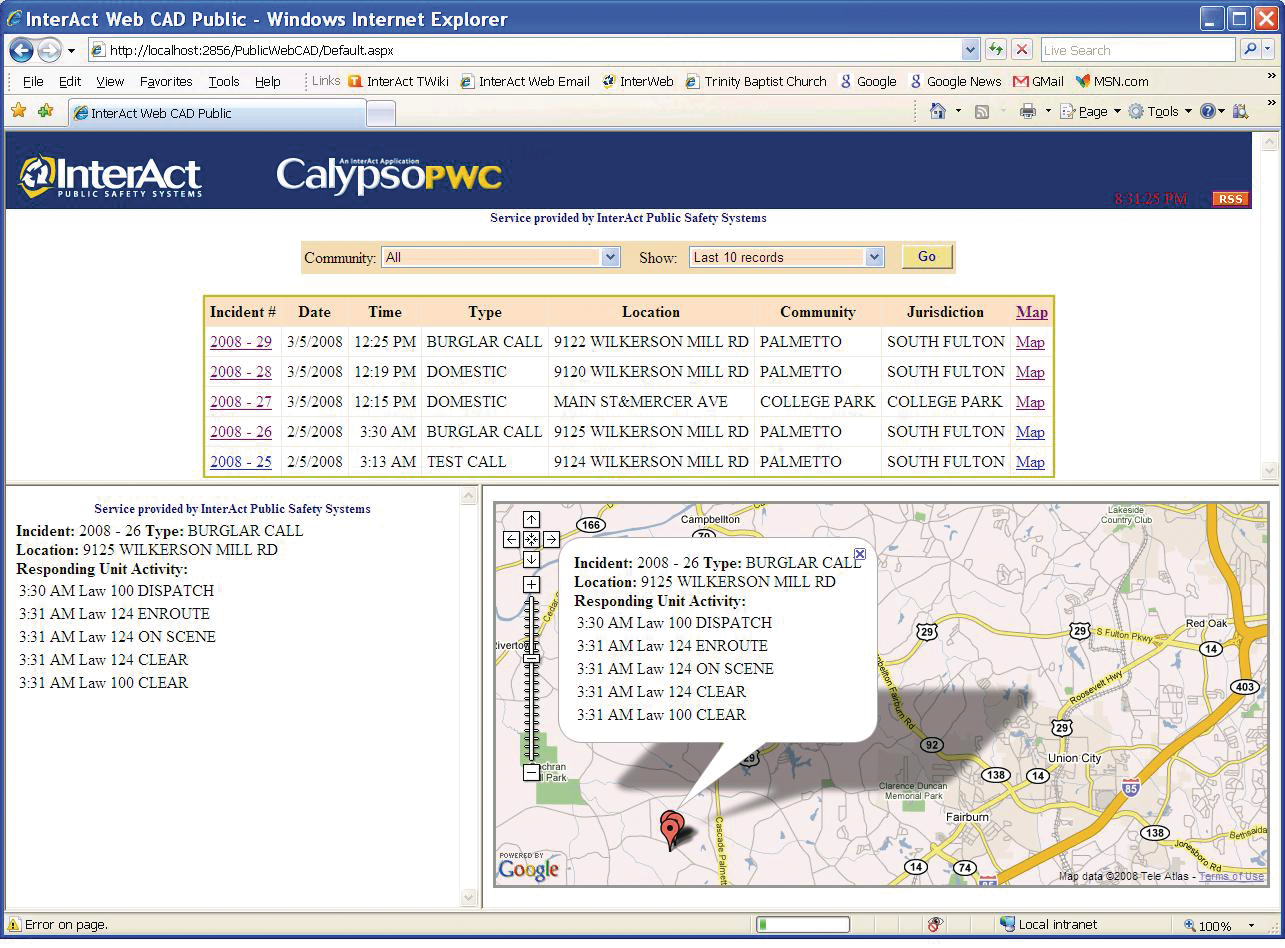Close the incident info balloon on the map

[x=860, y=553]
